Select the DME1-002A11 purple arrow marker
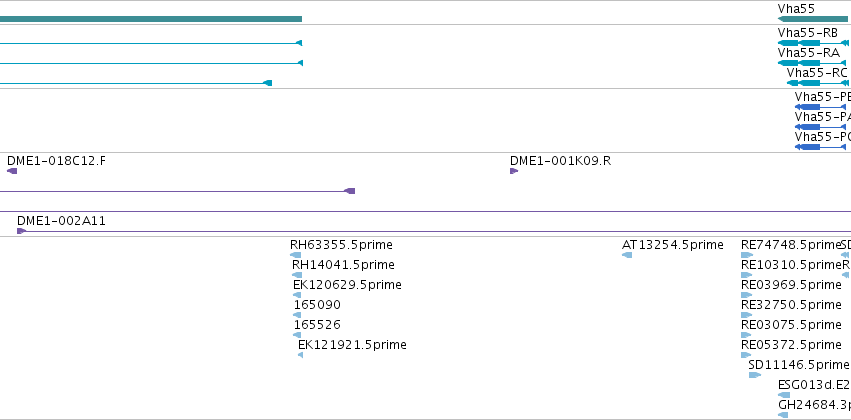 click(x=22, y=231)
